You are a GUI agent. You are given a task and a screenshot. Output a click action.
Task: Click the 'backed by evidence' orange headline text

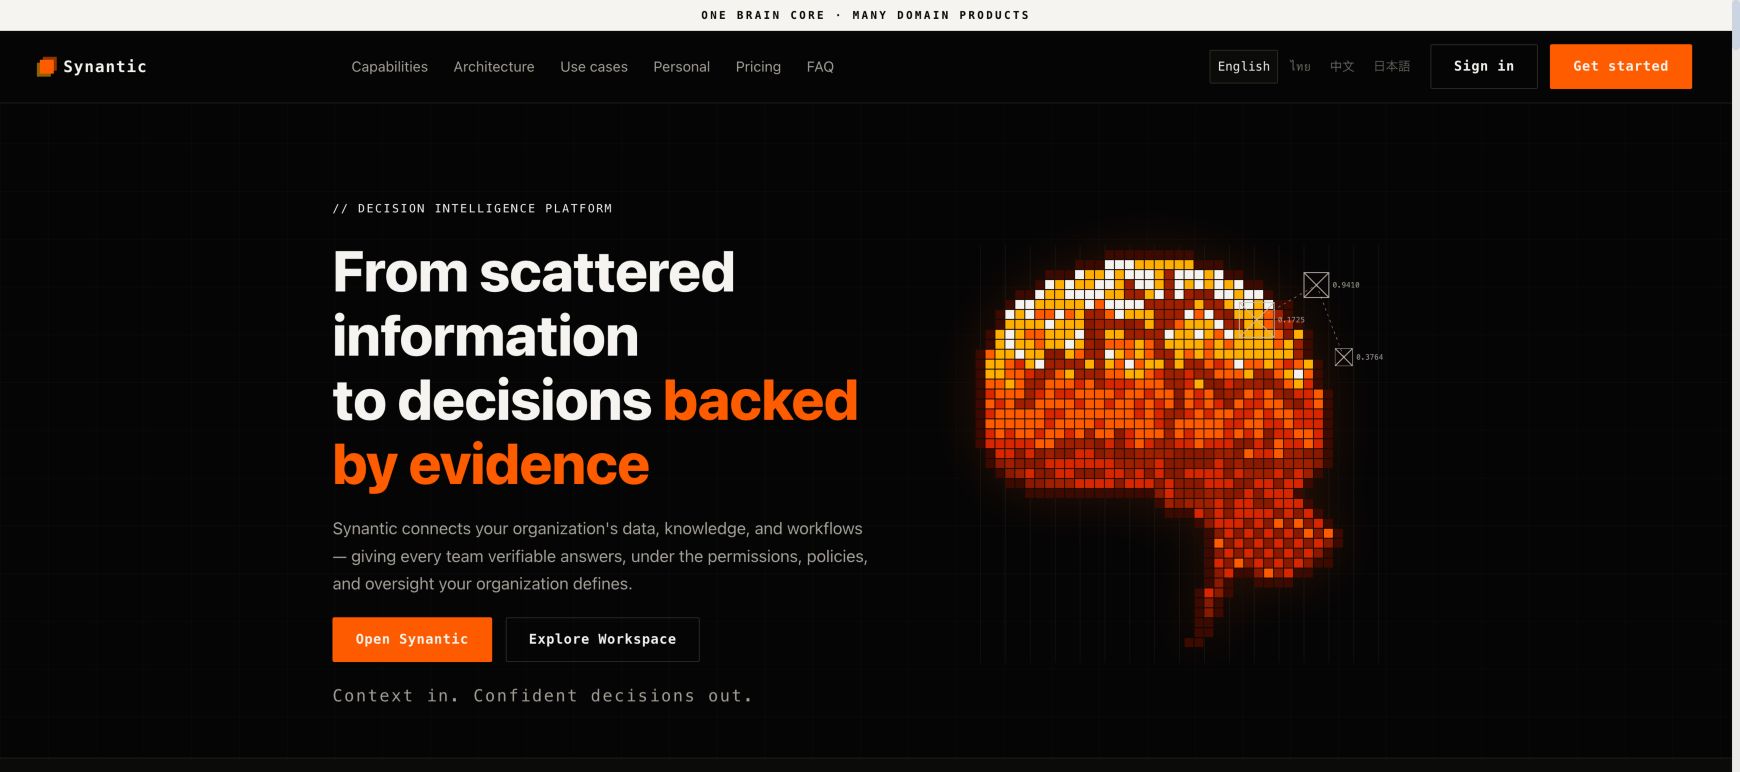pos(595,433)
